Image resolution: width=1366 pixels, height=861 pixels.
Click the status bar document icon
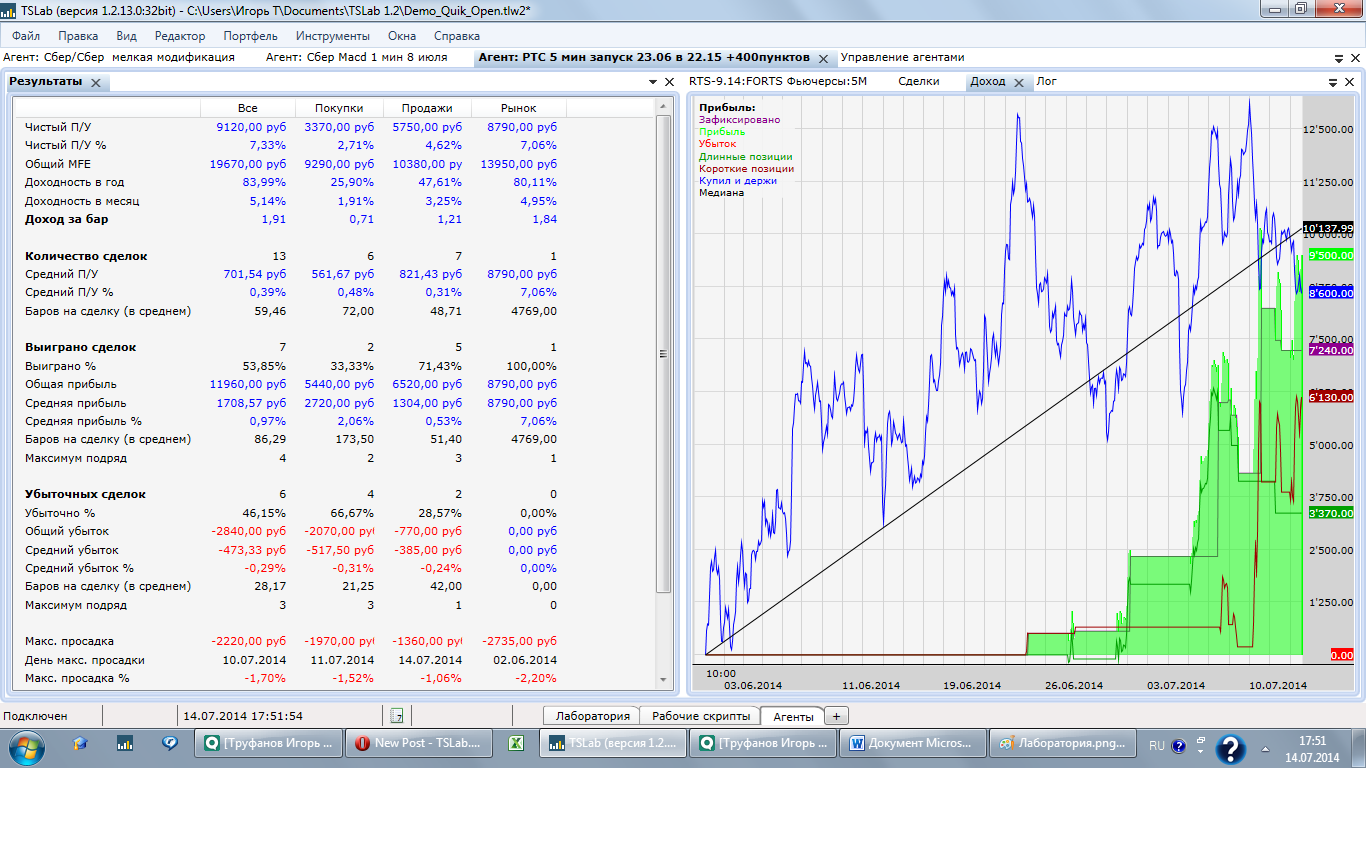pos(397,716)
